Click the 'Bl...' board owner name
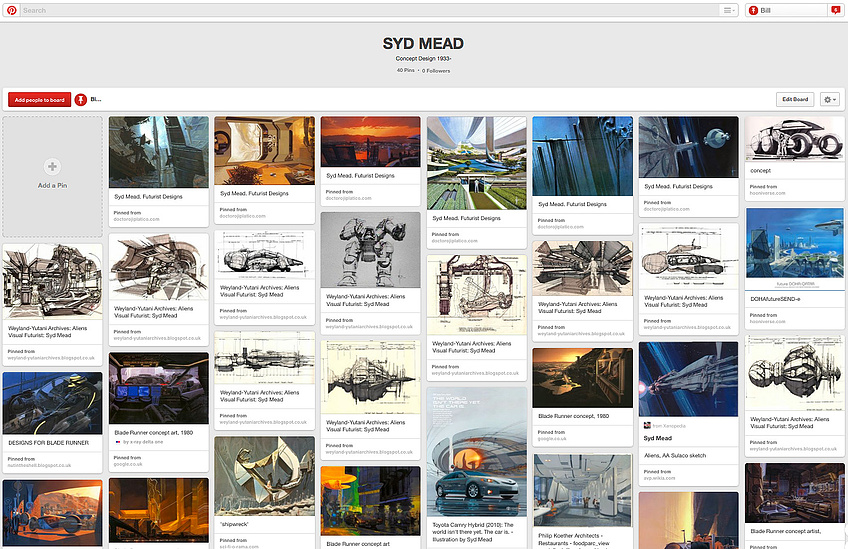The height and width of the screenshot is (549, 848). pyautogui.click(x=96, y=100)
